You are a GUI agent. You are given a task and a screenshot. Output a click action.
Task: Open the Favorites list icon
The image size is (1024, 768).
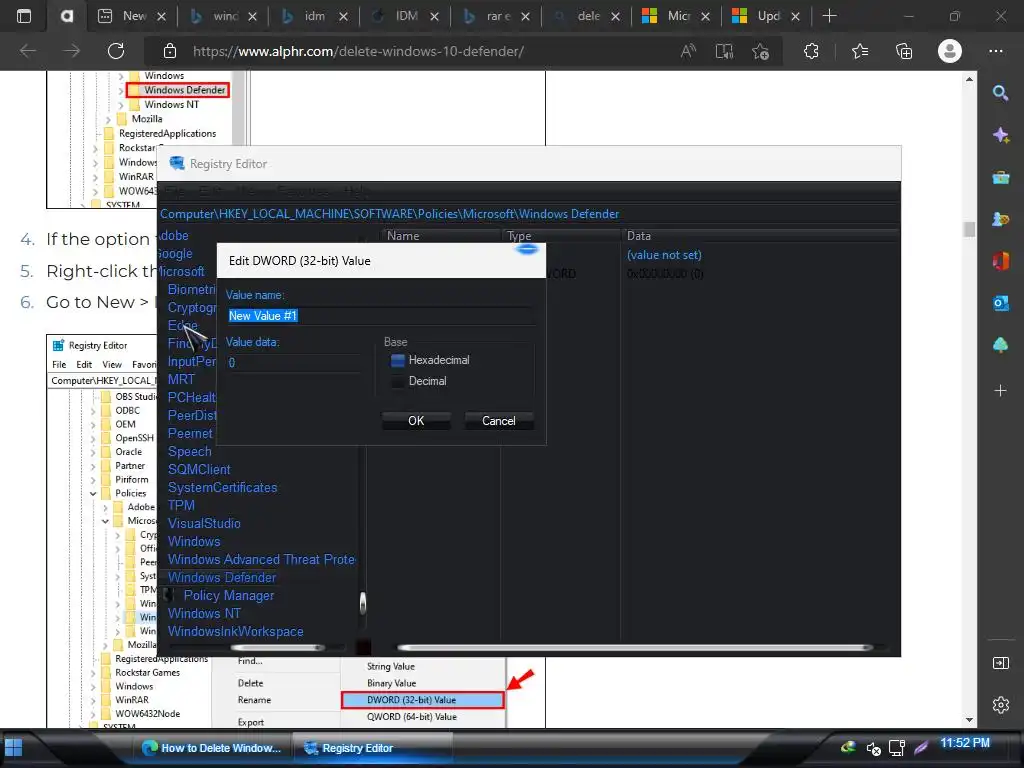click(860, 51)
